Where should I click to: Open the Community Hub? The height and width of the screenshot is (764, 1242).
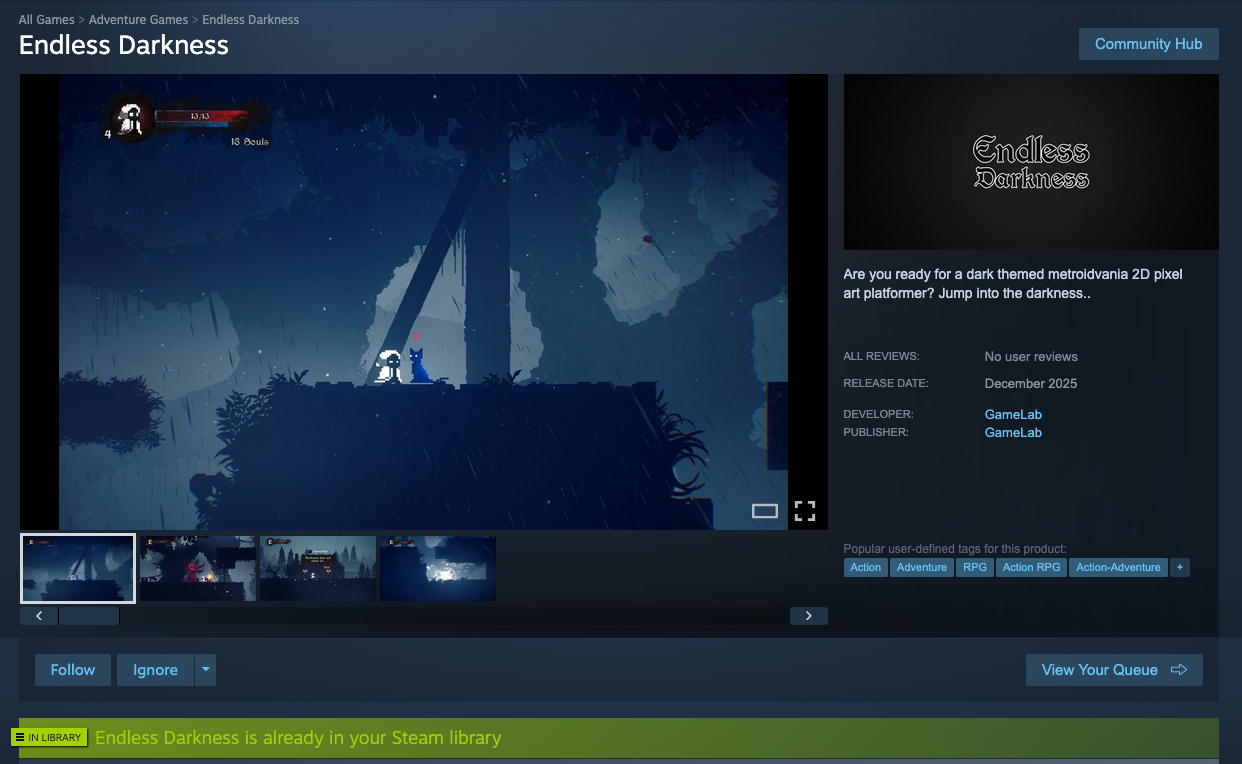1148,44
